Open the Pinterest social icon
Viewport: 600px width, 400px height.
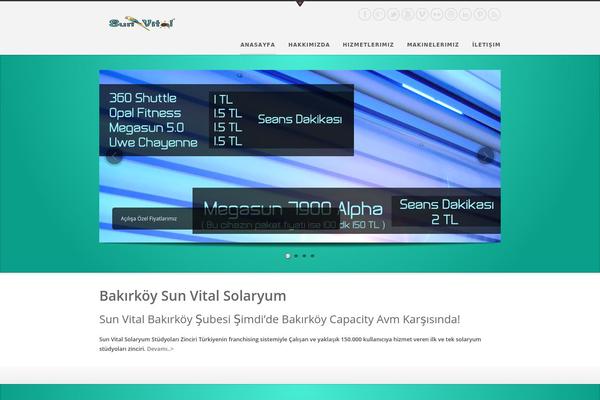pyautogui.click(x=480, y=14)
